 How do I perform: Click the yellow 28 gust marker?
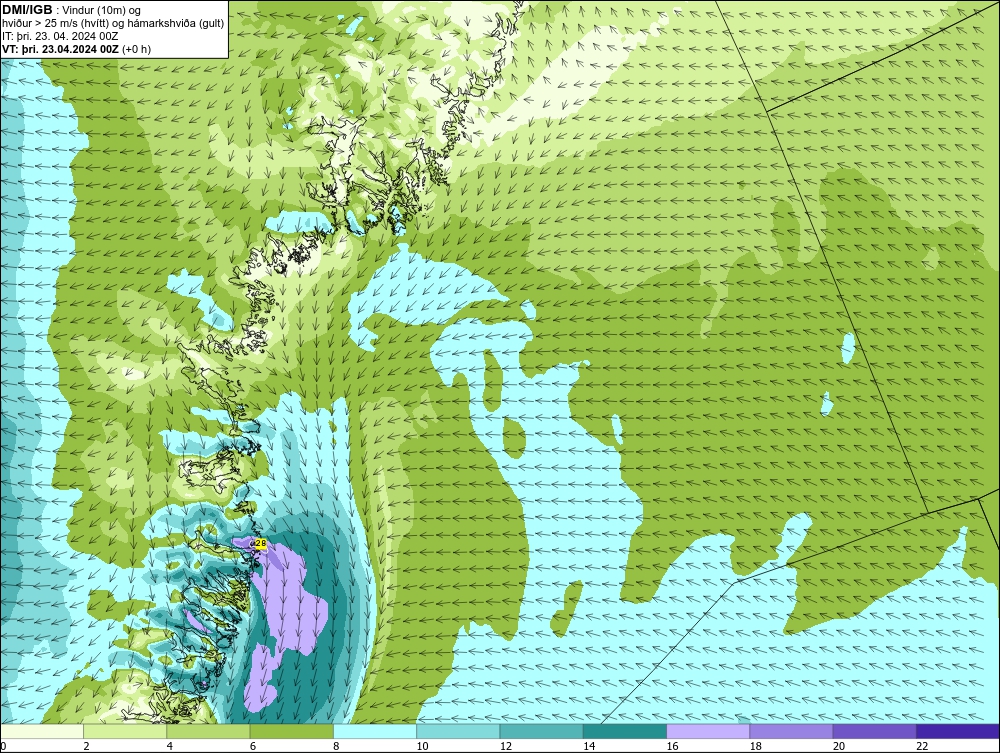pyautogui.click(x=261, y=543)
